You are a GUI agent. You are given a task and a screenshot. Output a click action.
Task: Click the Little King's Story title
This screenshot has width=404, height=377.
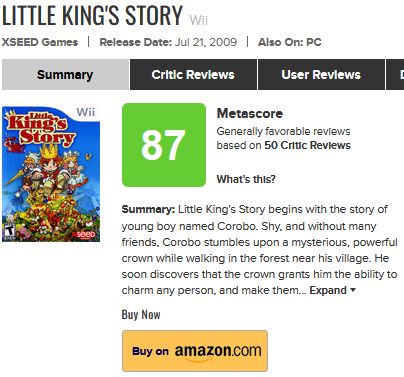92,15
